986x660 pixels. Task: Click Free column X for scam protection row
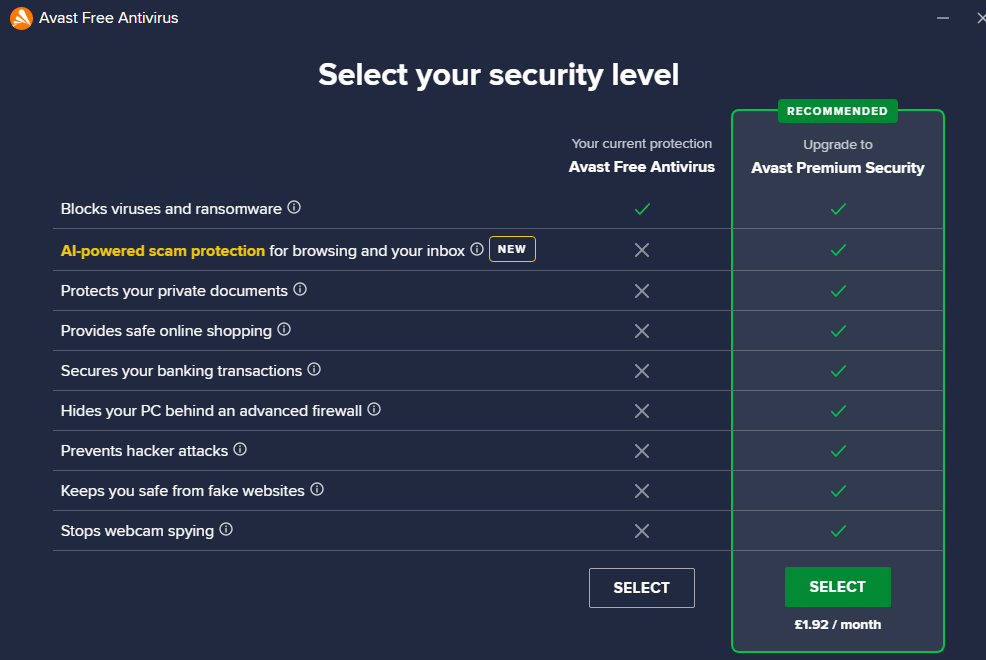[x=642, y=250]
